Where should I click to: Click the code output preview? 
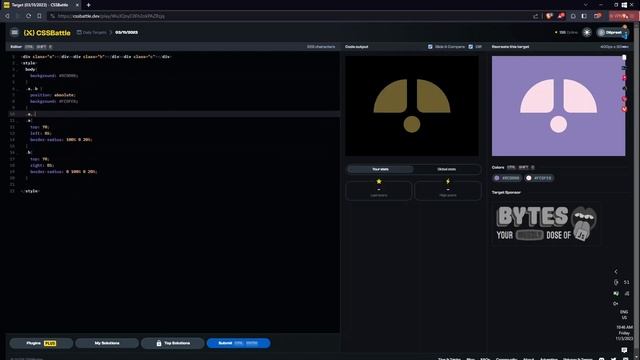coord(412,106)
